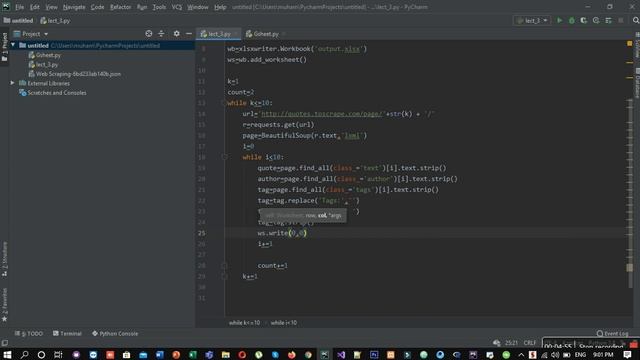Click the fold marker at the while i<10 line
This screenshot has width=640, height=360.
coord(224,157)
